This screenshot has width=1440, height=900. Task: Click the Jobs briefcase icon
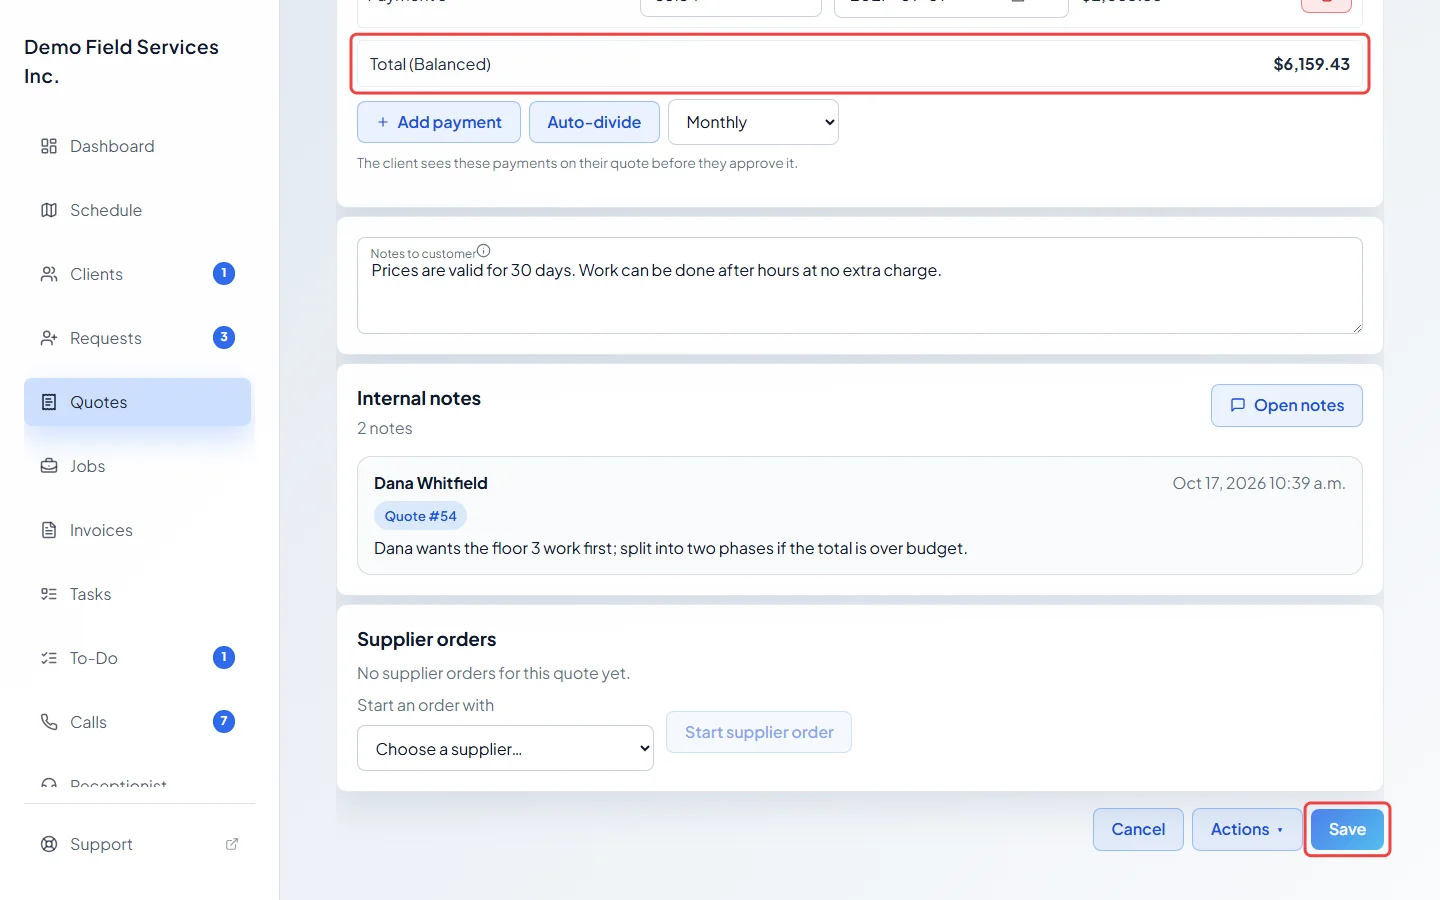pyautogui.click(x=49, y=466)
